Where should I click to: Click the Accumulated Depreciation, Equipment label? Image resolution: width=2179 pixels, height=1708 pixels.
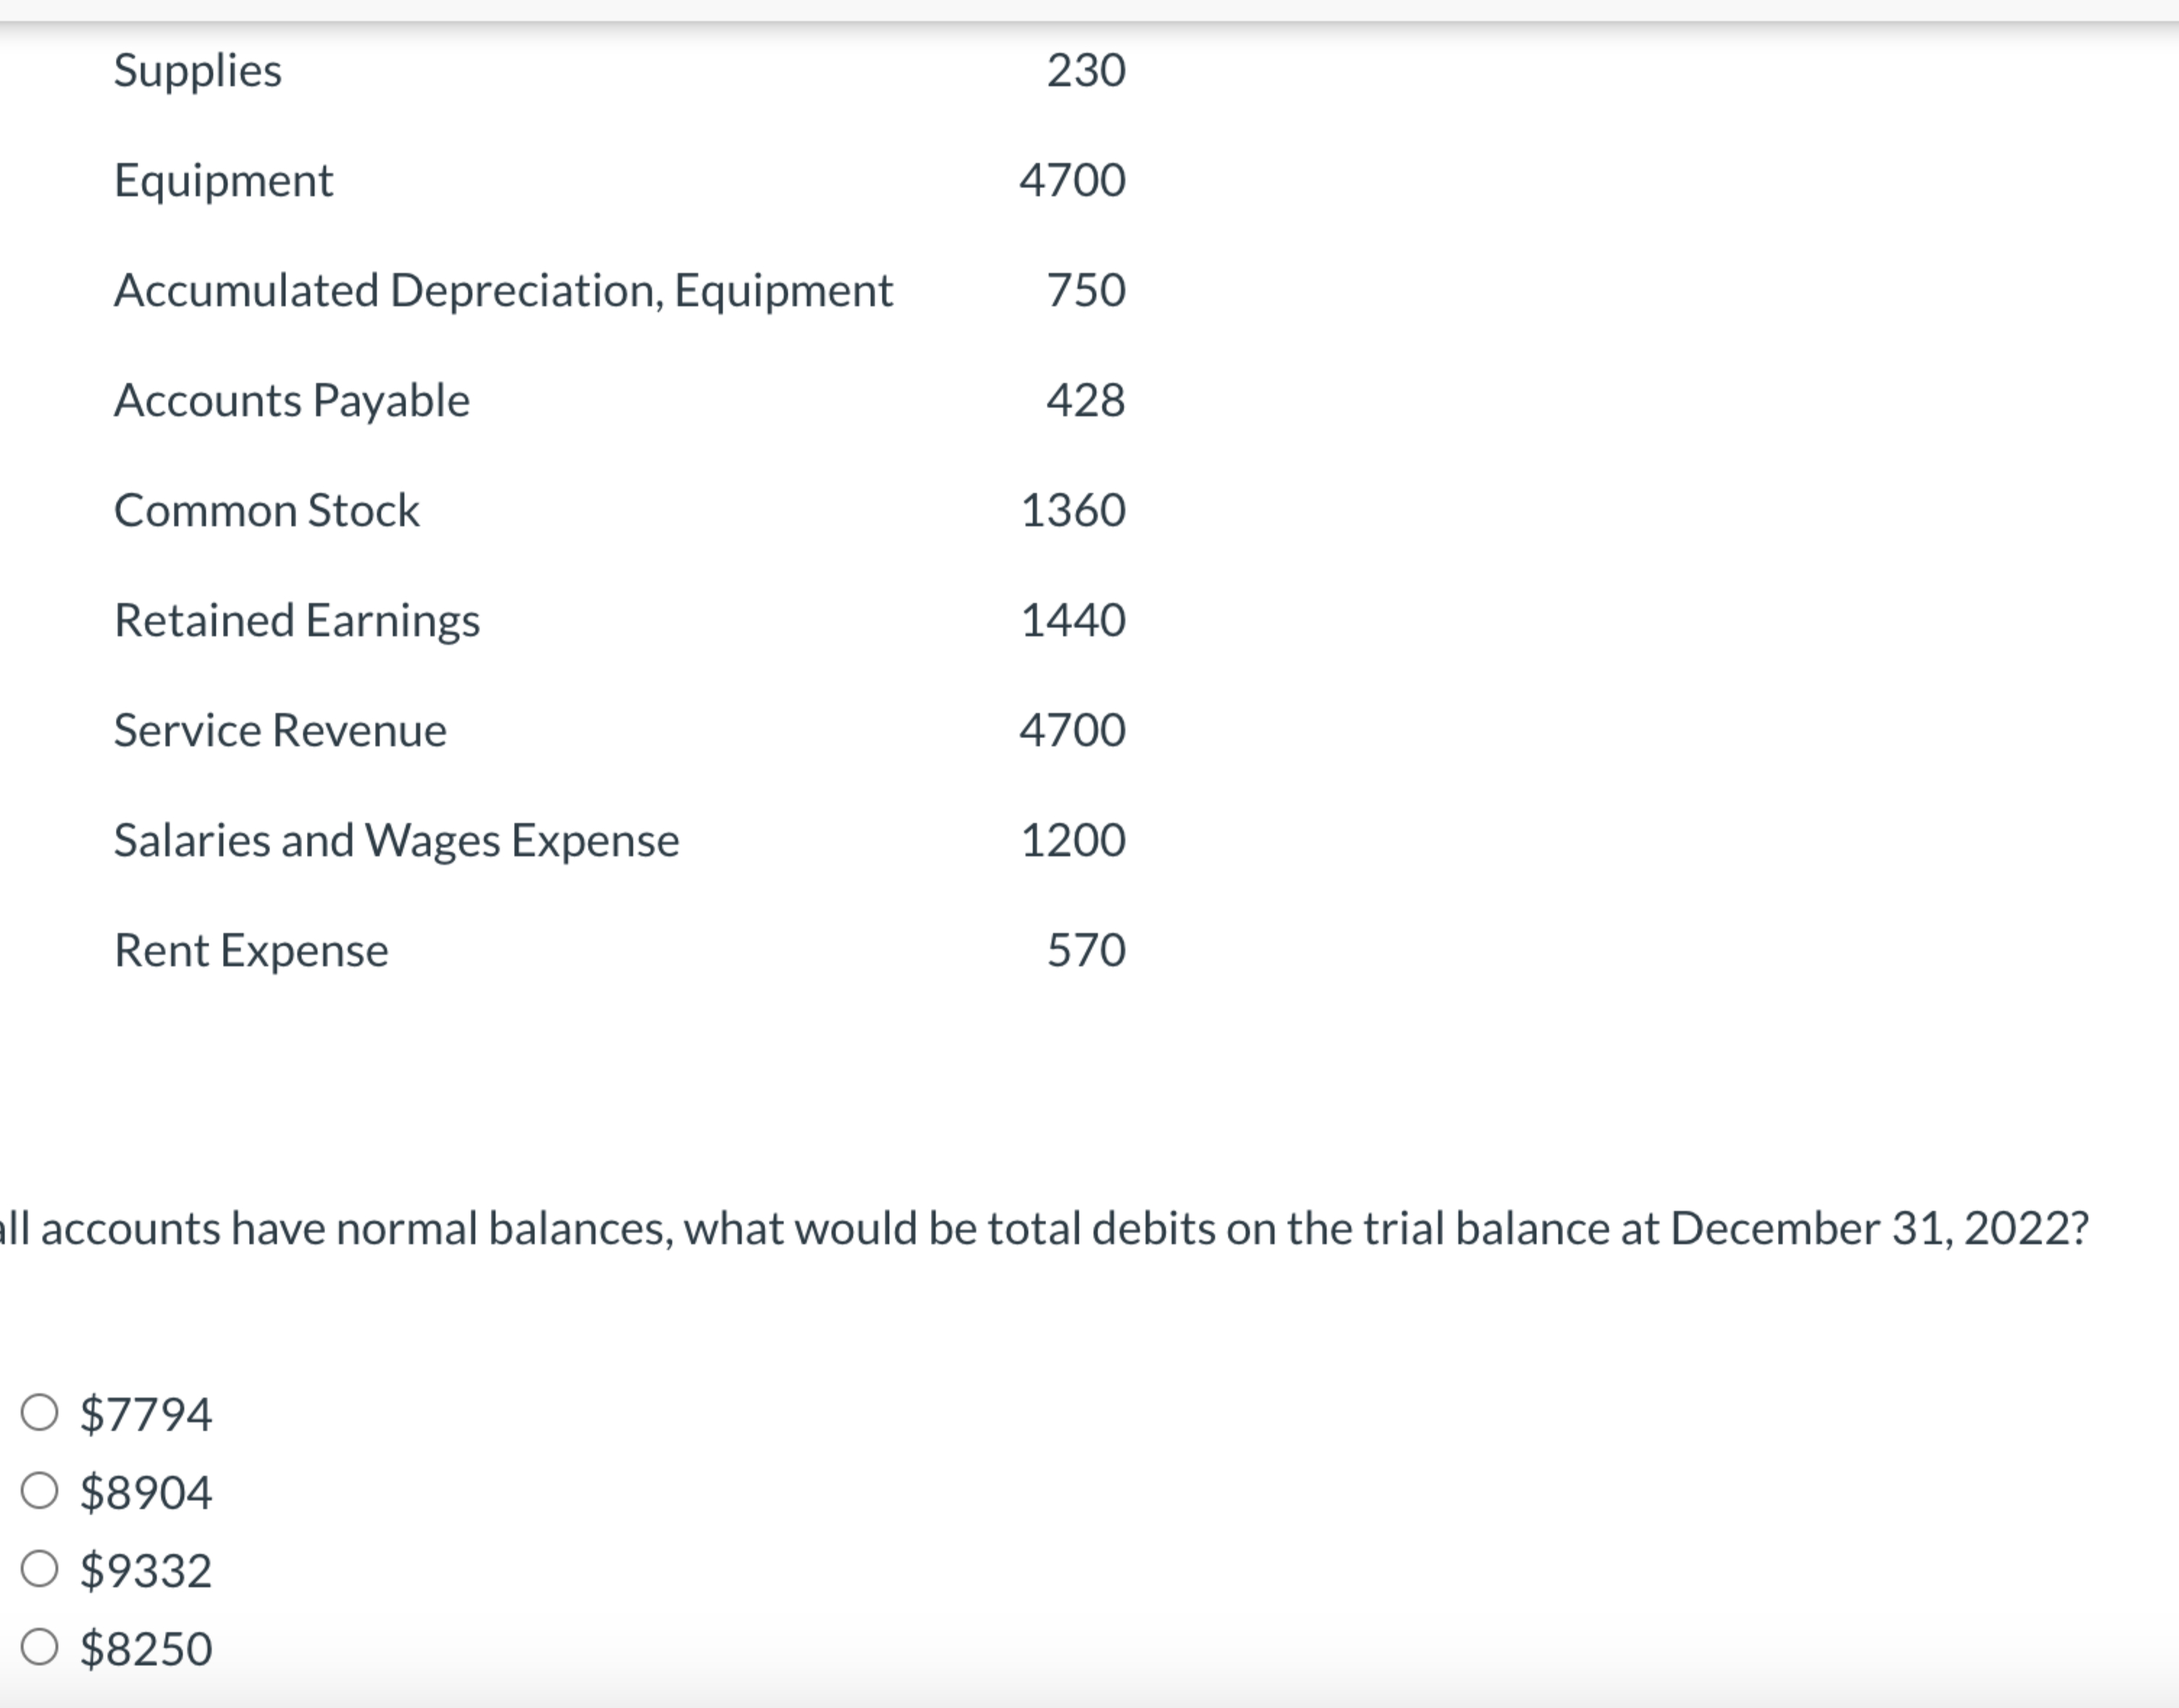pyautogui.click(x=503, y=289)
